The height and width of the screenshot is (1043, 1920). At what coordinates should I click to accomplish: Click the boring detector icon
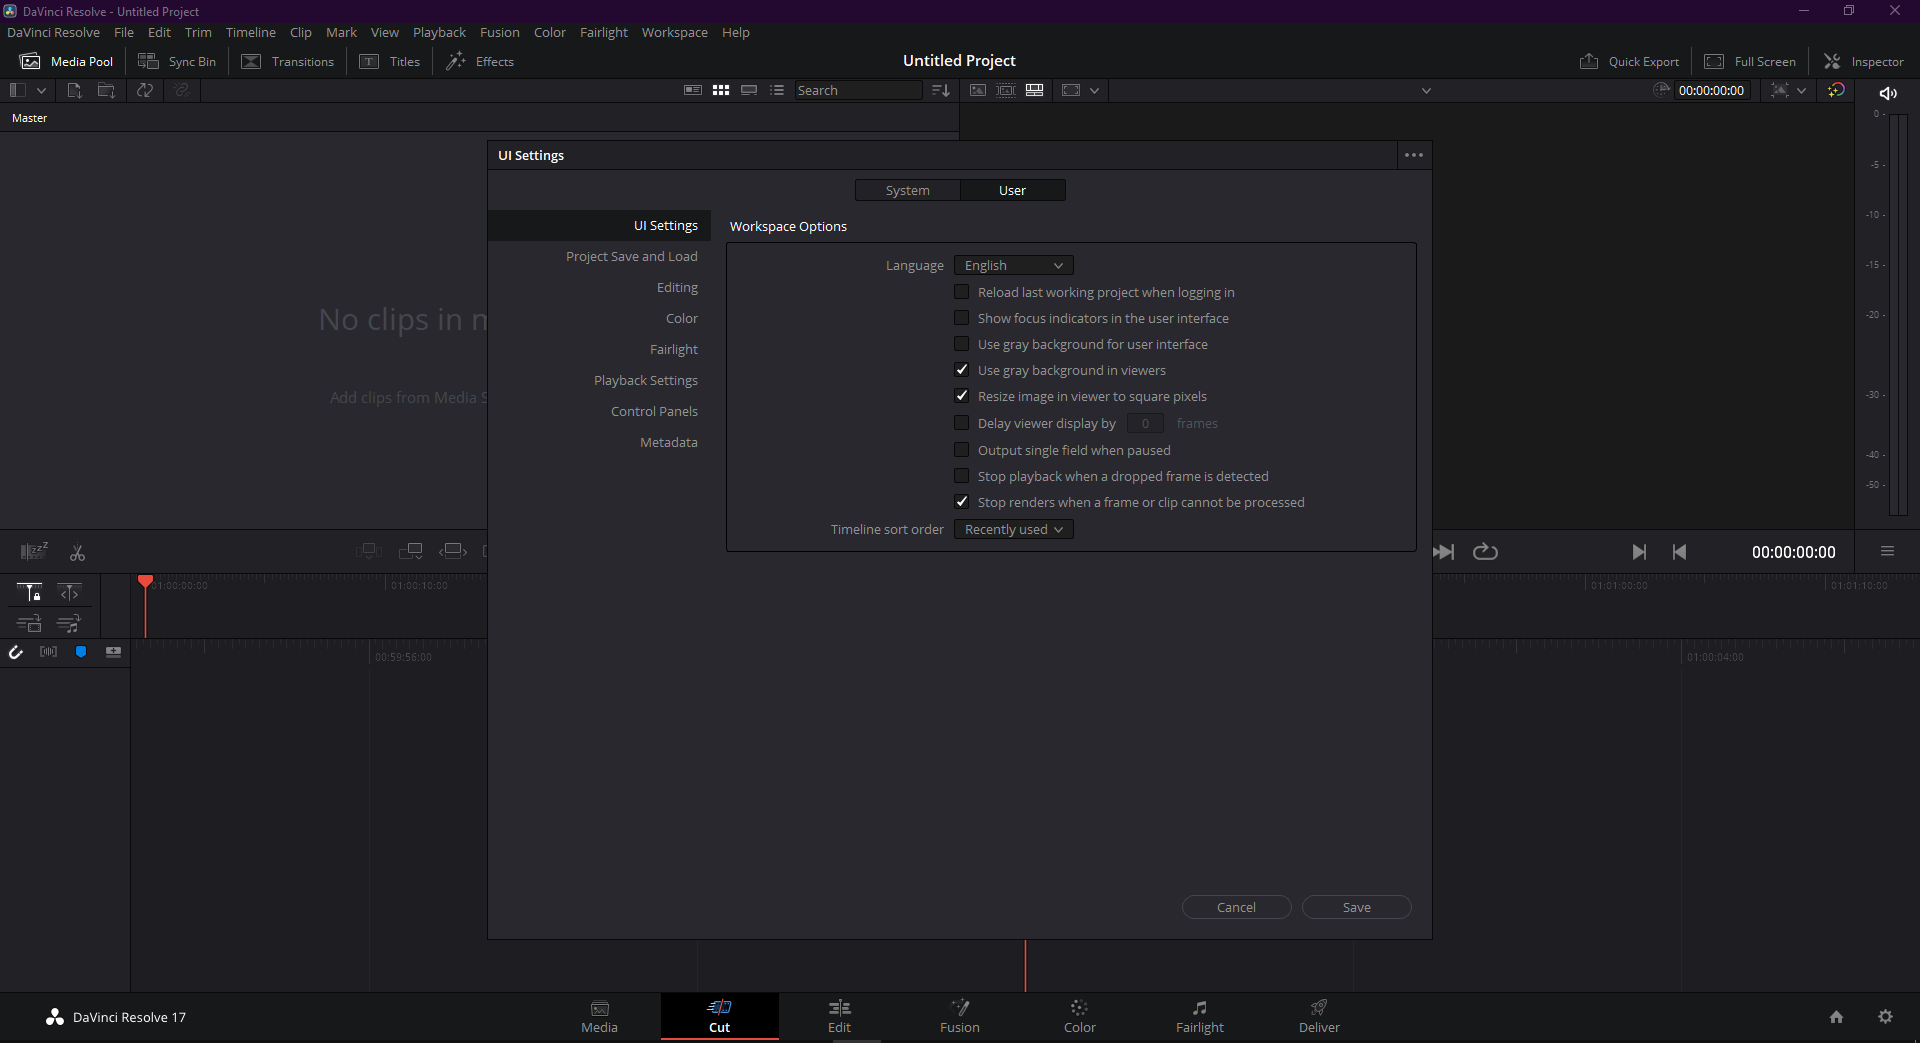34,551
